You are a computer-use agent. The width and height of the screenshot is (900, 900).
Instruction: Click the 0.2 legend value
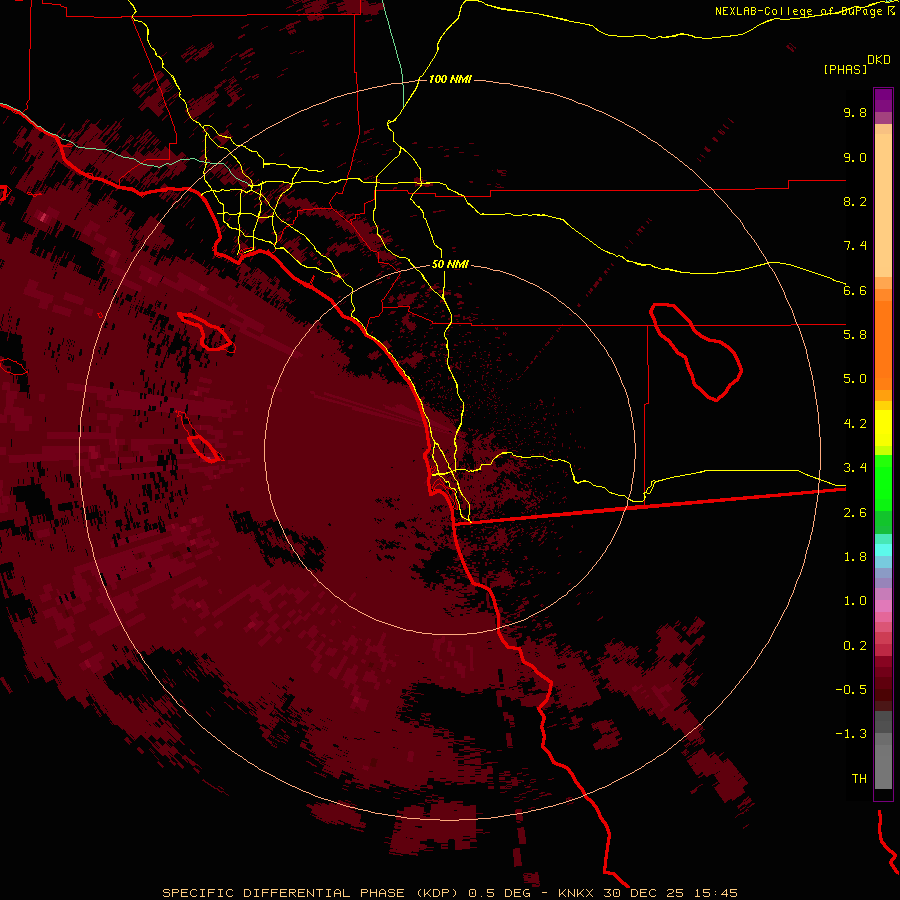pyautogui.click(x=855, y=646)
